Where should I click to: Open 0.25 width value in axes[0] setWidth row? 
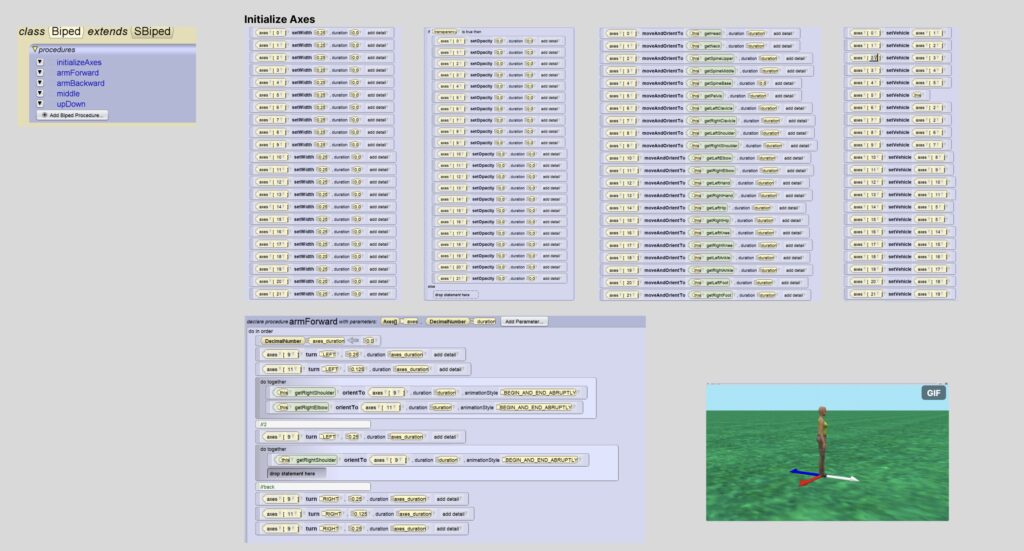click(320, 33)
